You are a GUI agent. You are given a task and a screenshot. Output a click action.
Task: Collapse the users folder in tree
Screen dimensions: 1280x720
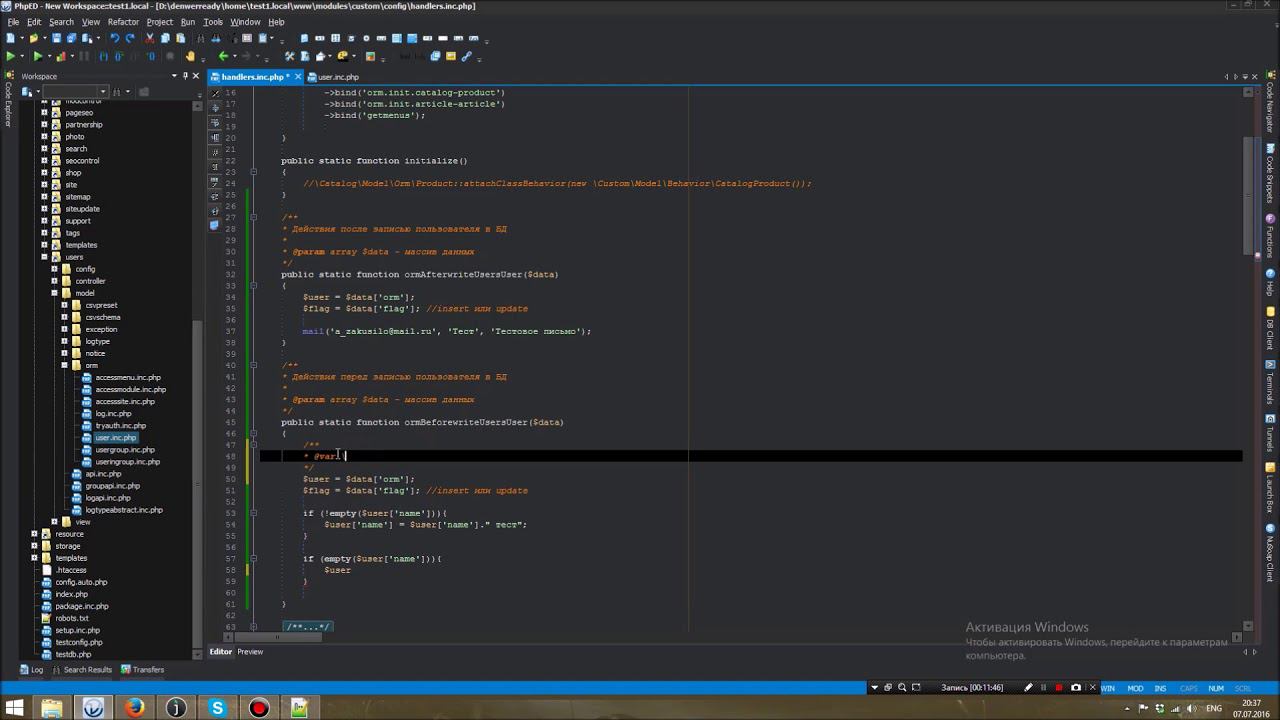[44, 257]
